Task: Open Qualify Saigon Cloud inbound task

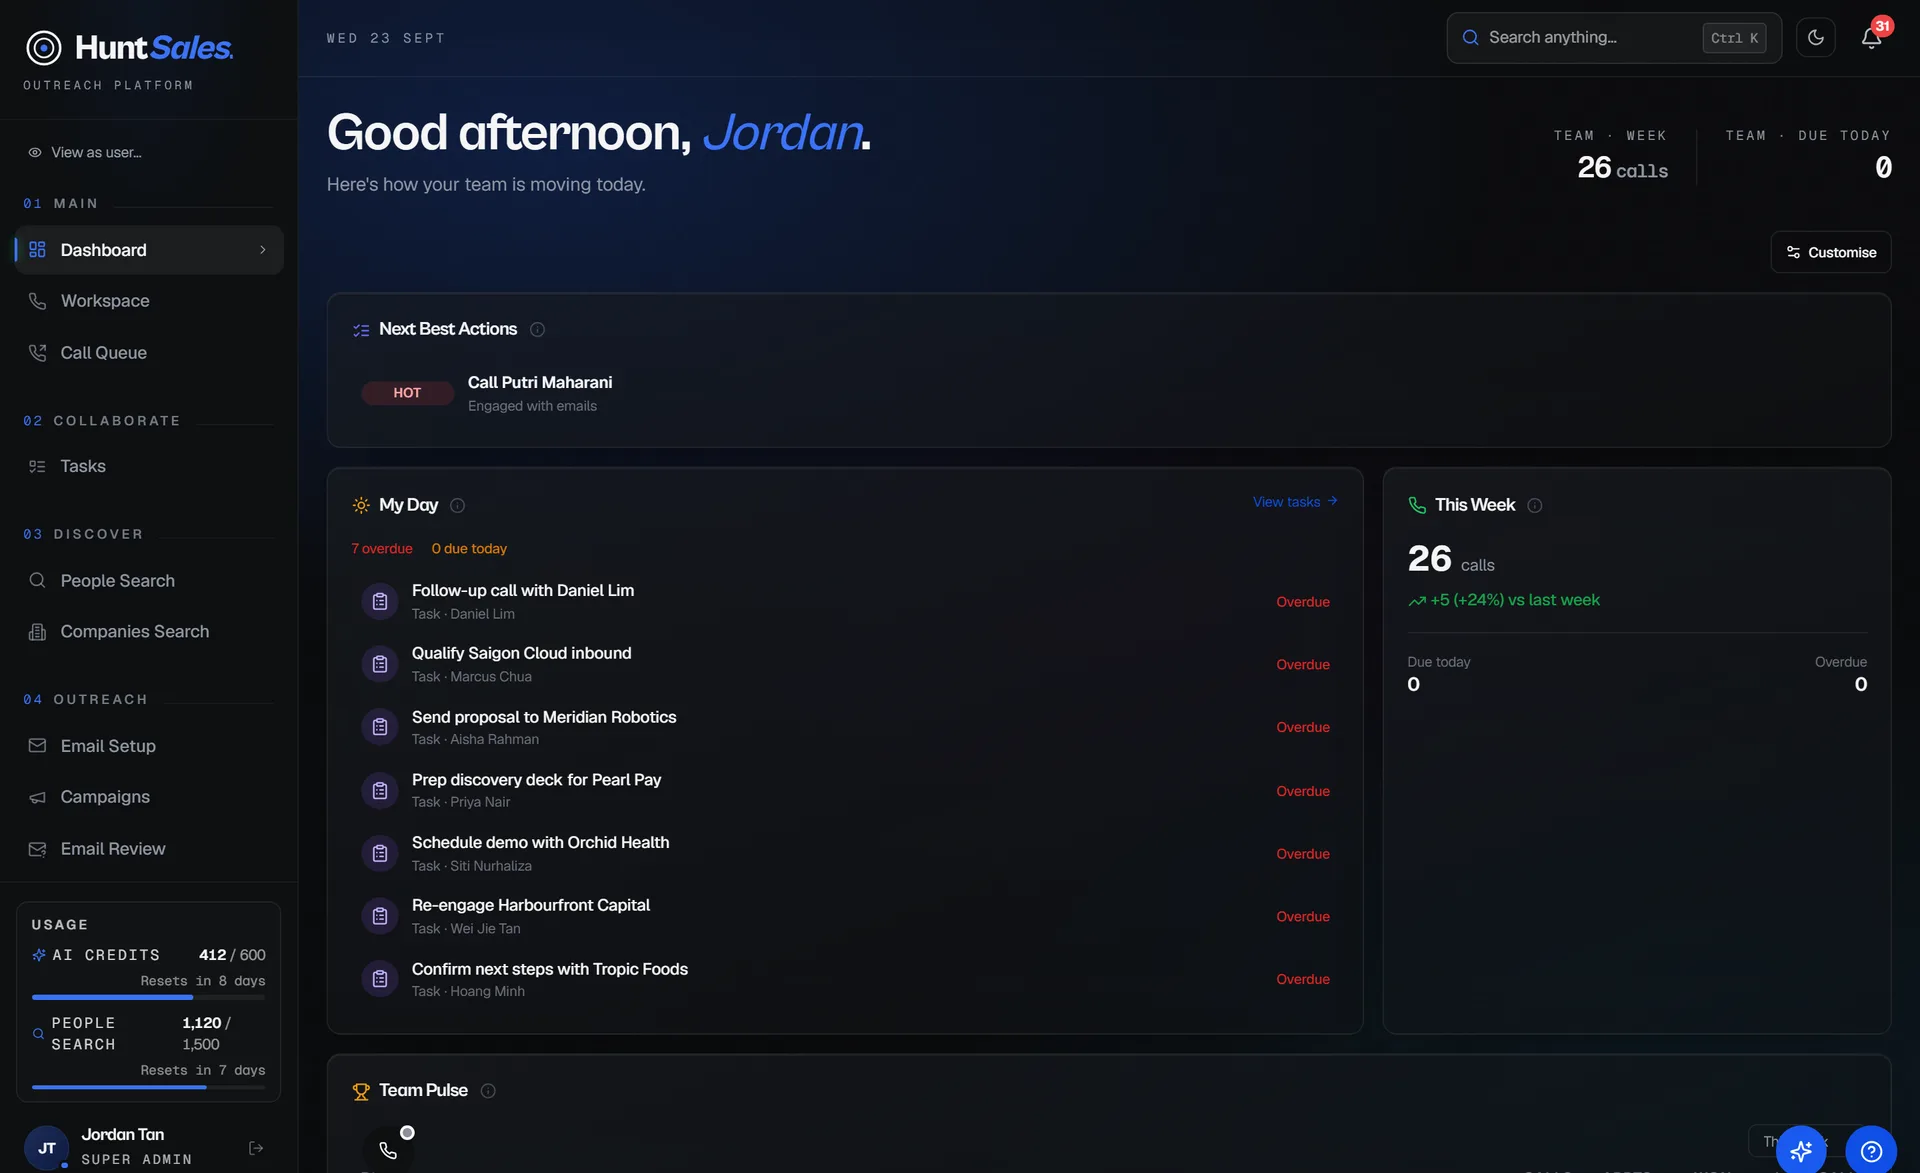Action: 521,653
